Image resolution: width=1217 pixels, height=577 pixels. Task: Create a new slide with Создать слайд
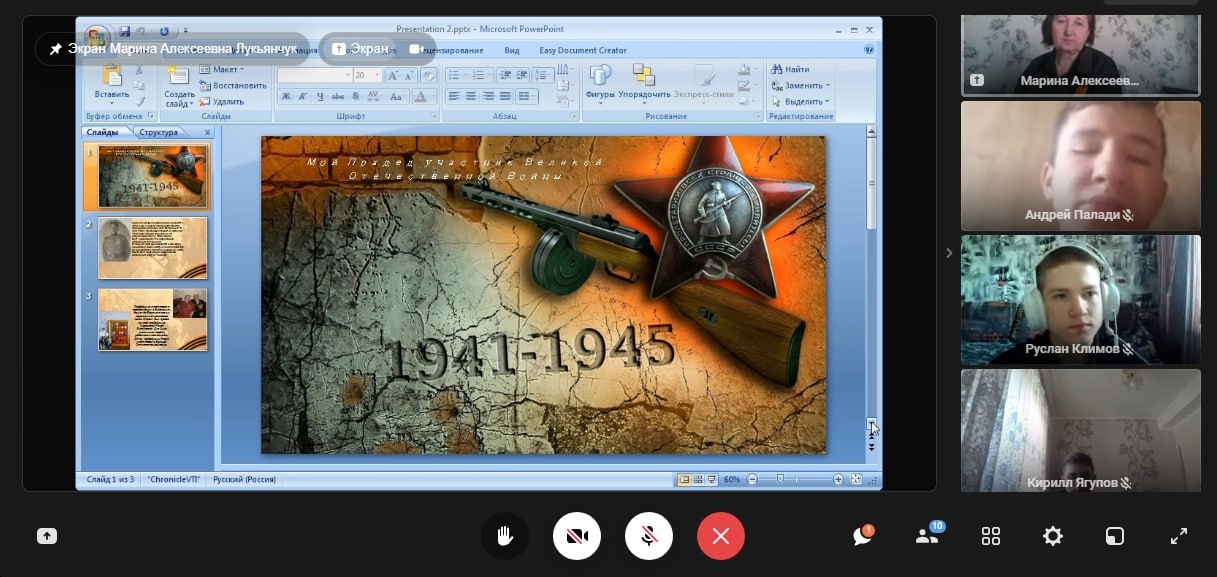178,87
